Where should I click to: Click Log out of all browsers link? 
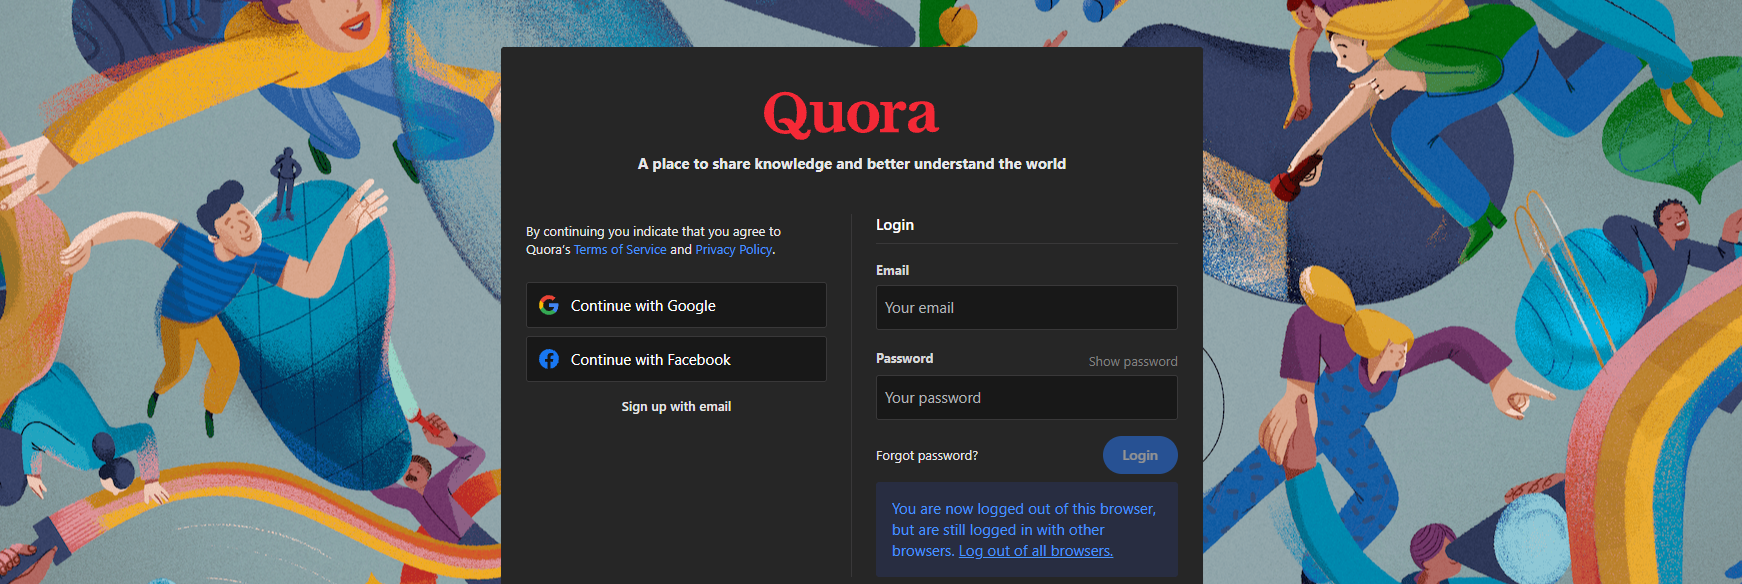(1036, 551)
